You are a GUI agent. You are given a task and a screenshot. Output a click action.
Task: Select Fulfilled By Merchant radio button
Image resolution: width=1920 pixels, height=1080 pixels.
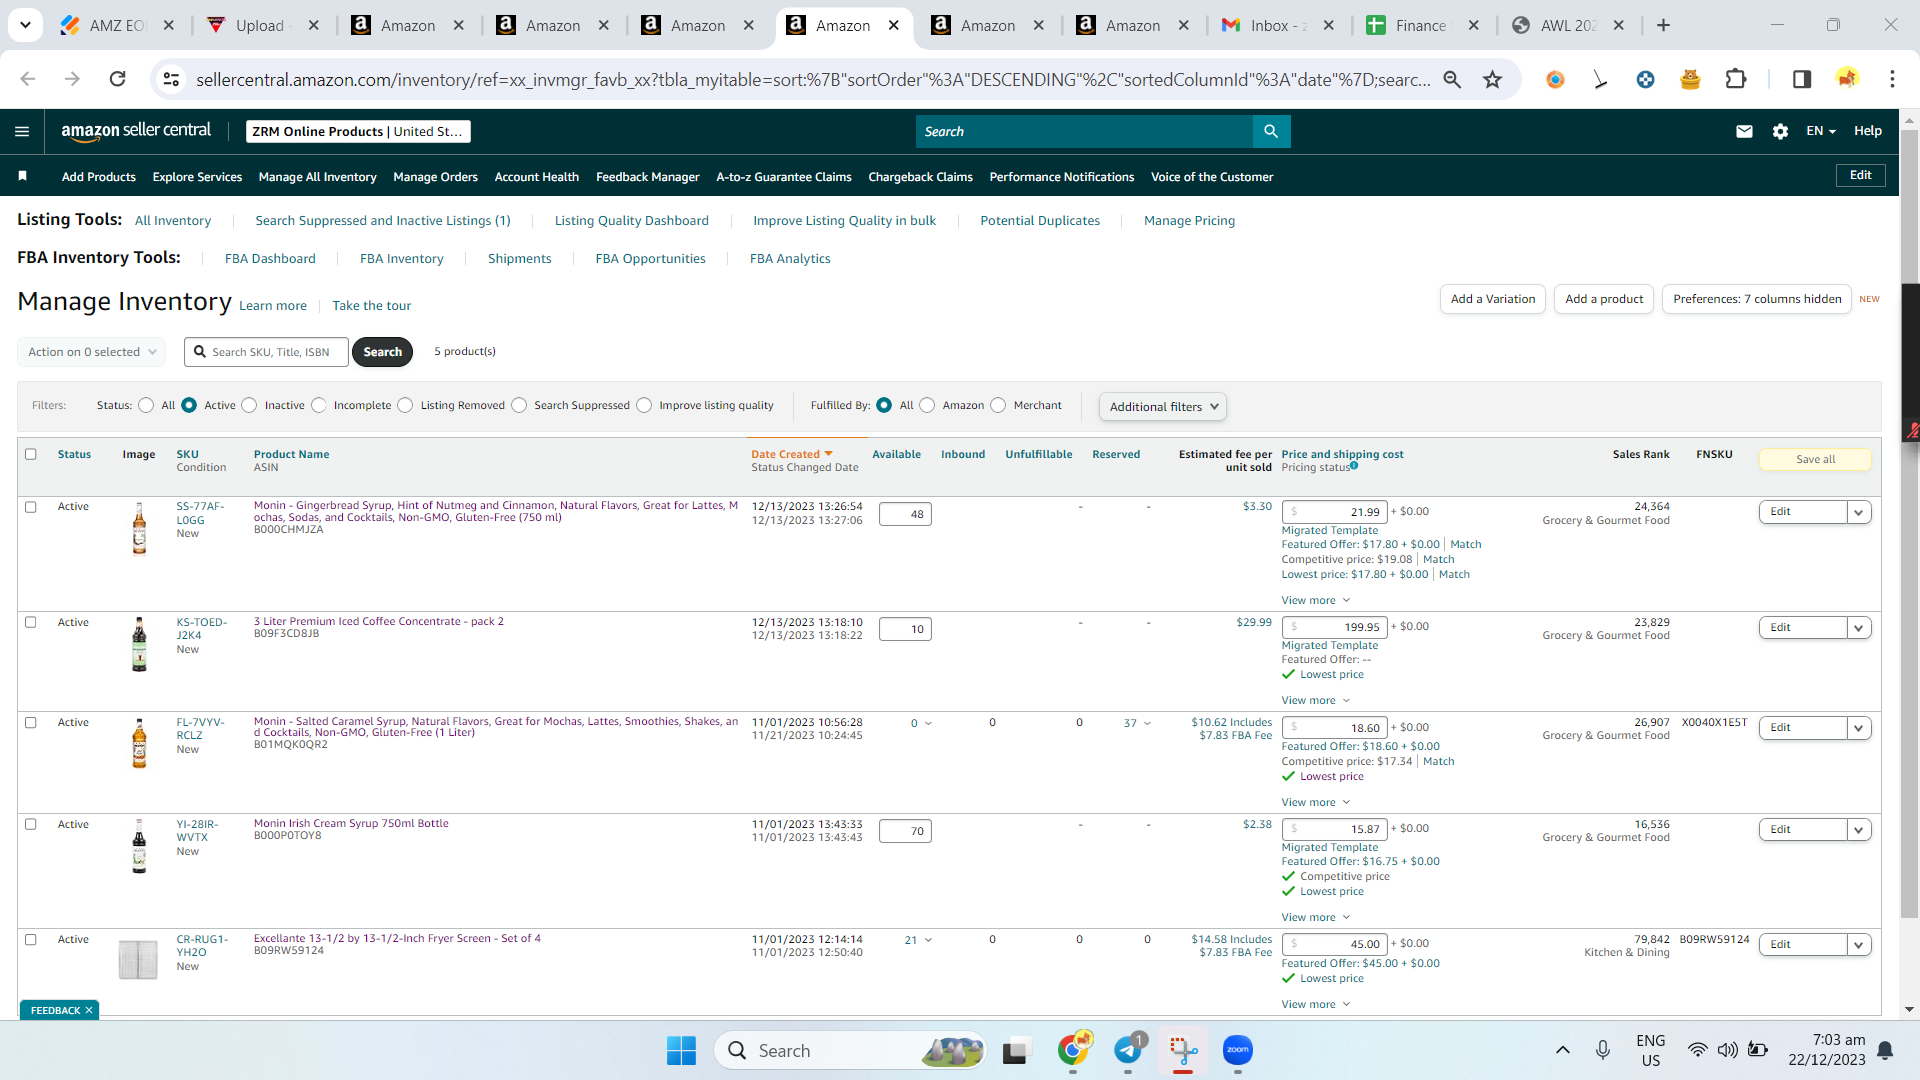click(998, 405)
